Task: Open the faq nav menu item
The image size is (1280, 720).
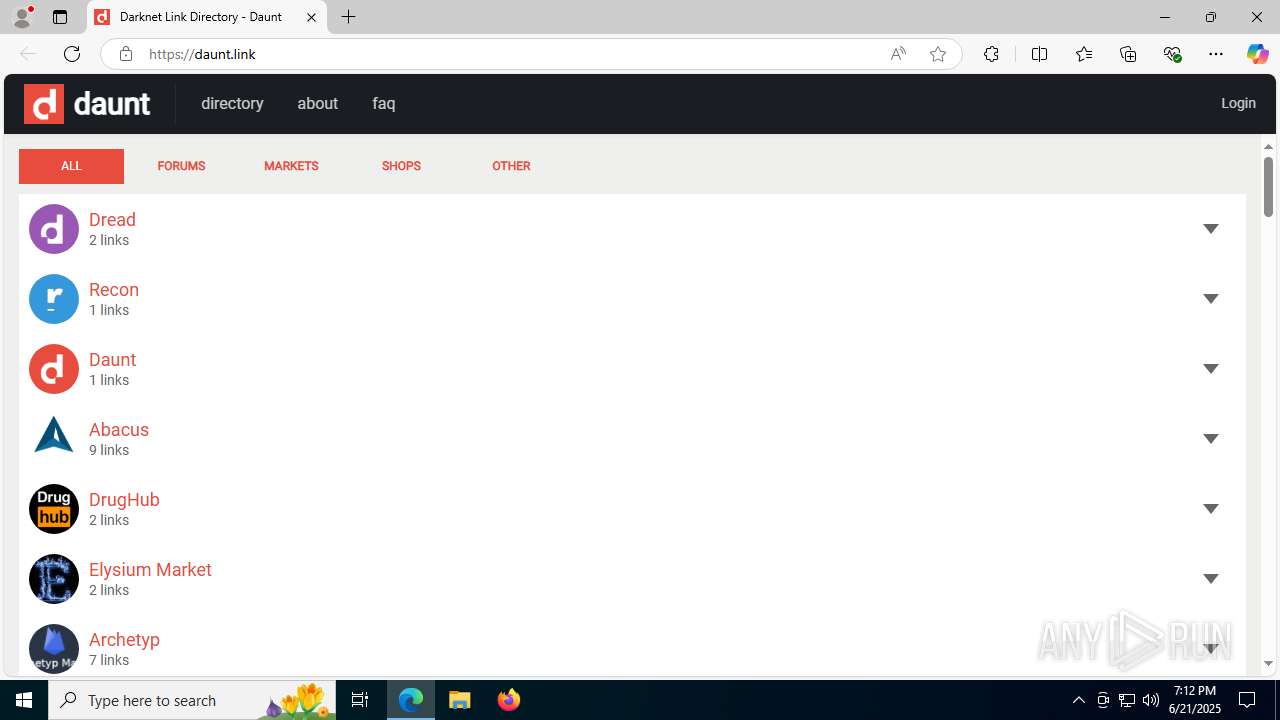Action: [x=384, y=103]
